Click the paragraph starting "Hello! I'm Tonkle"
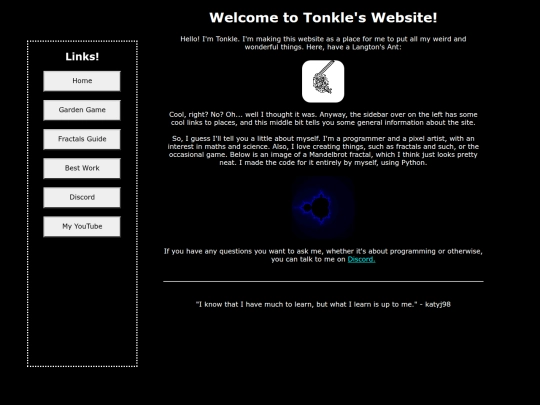The width and height of the screenshot is (540, 405). click(x=323, y=43)
